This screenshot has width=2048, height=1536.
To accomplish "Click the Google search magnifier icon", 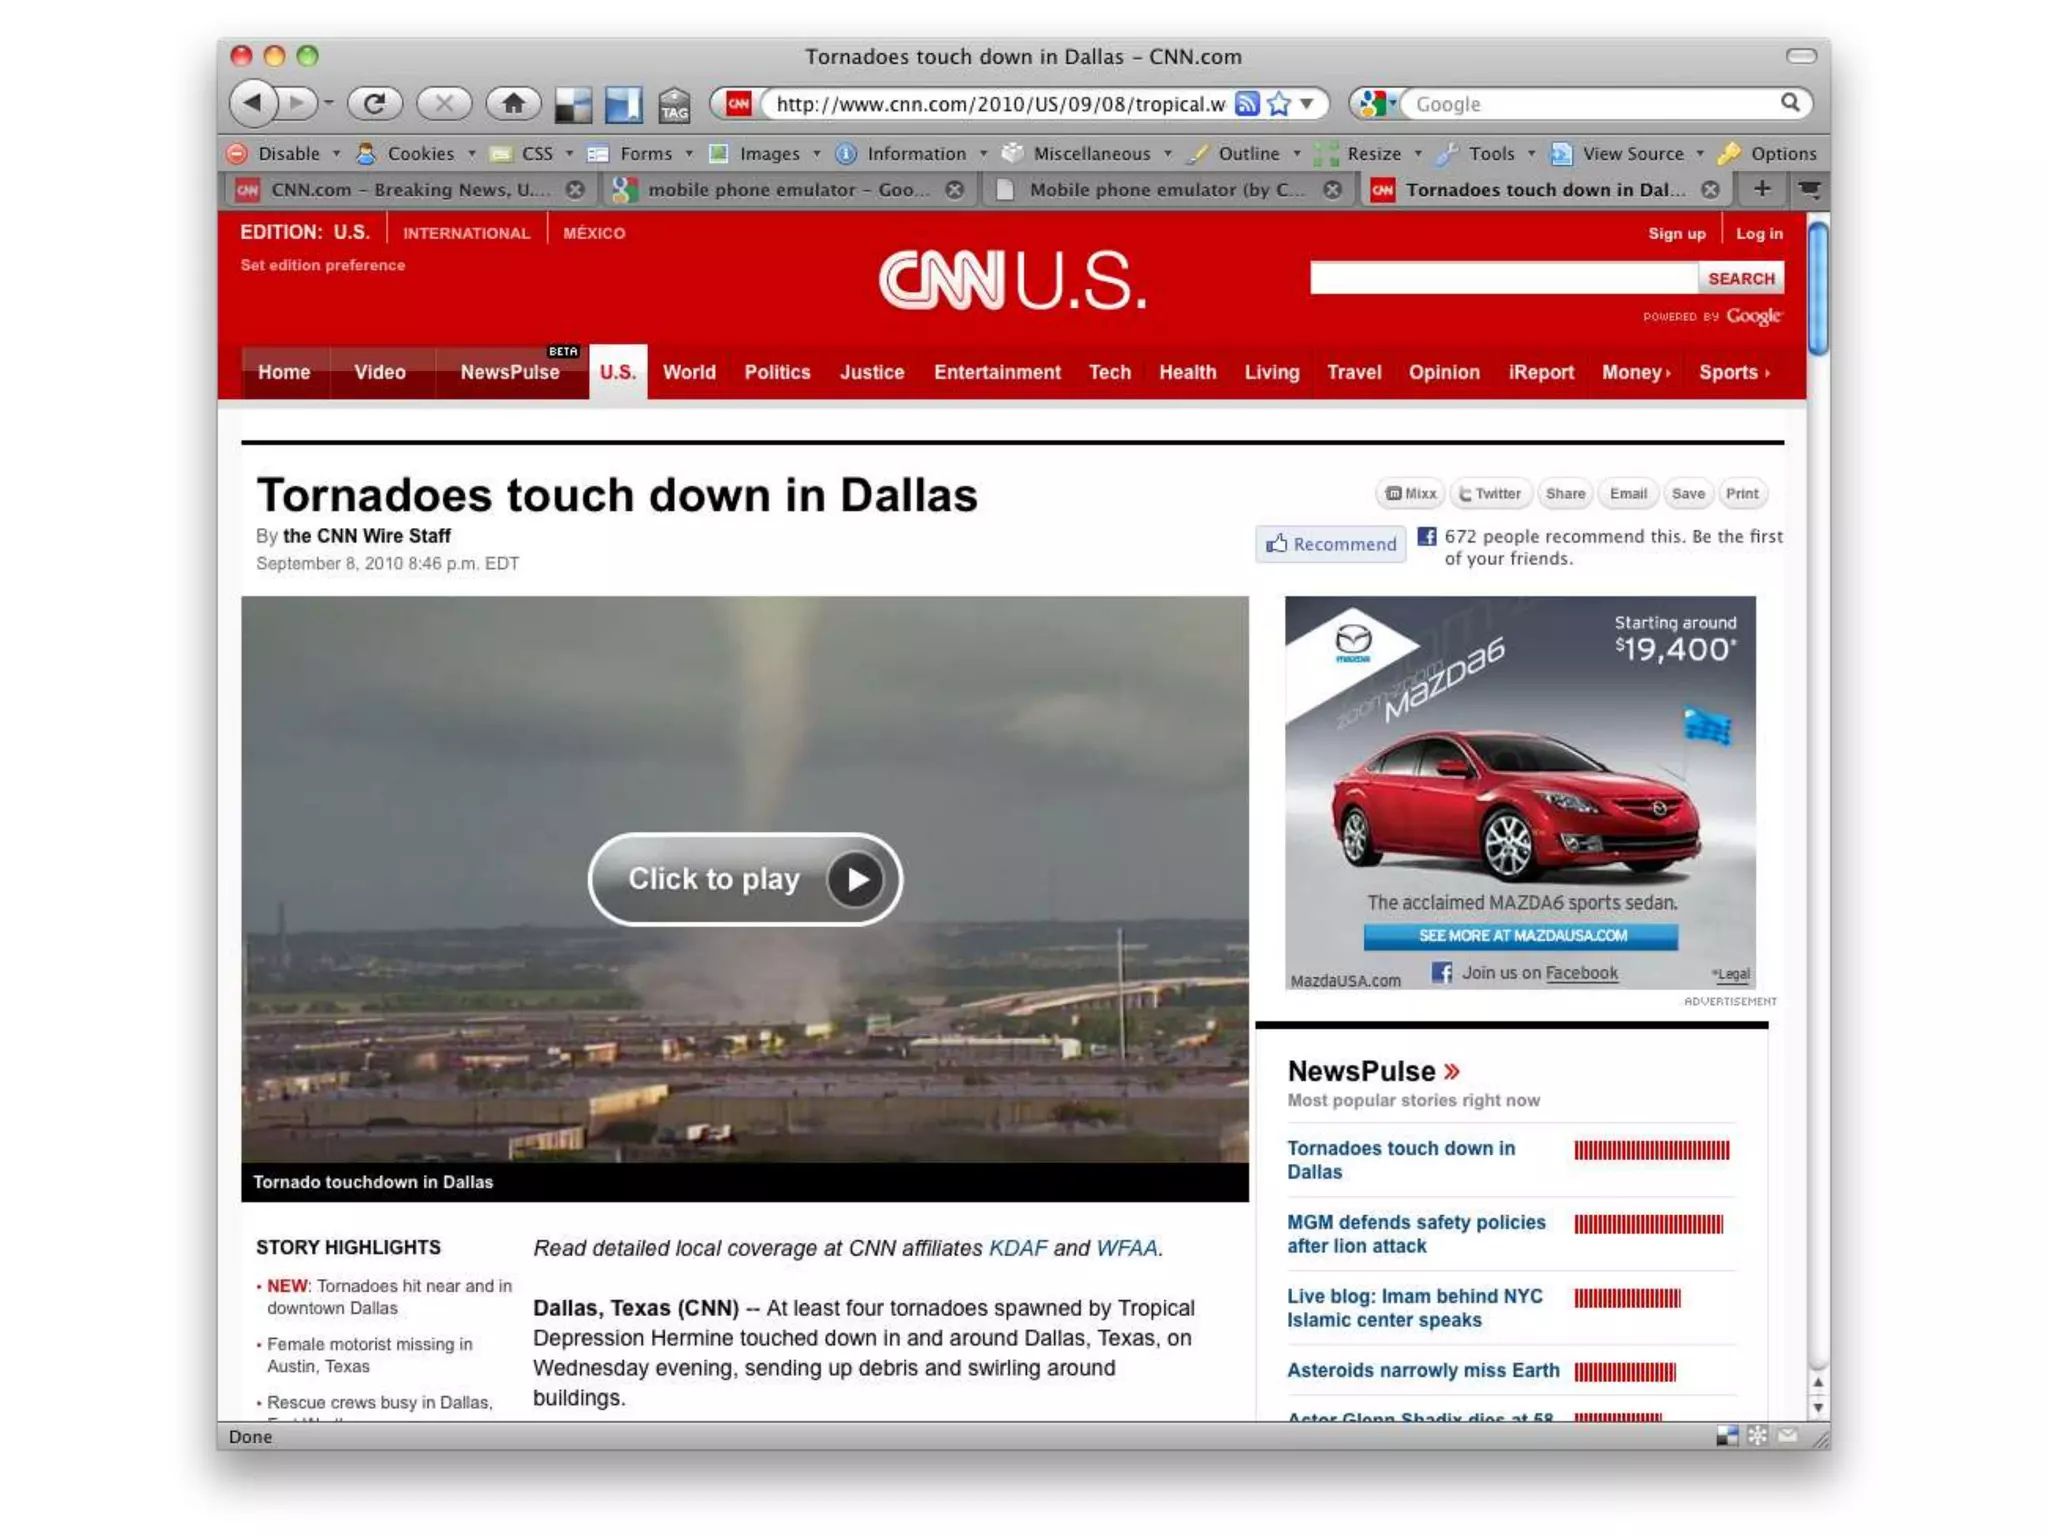I will [x=1790, y=103].
